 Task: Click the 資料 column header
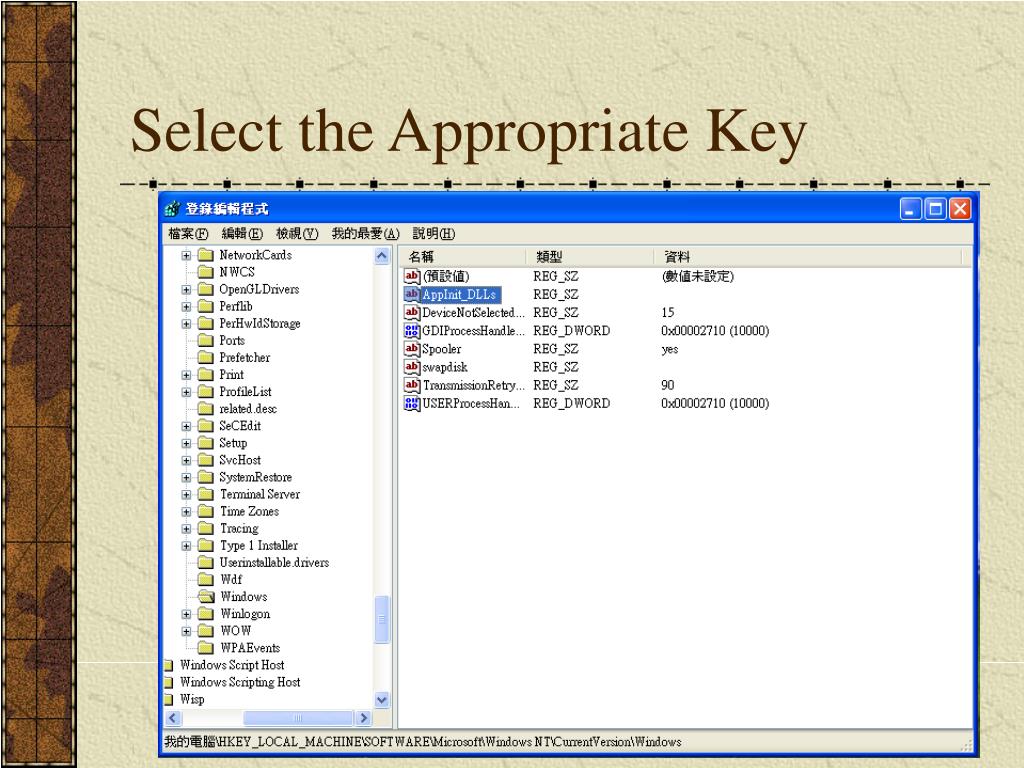pos(808,257)
